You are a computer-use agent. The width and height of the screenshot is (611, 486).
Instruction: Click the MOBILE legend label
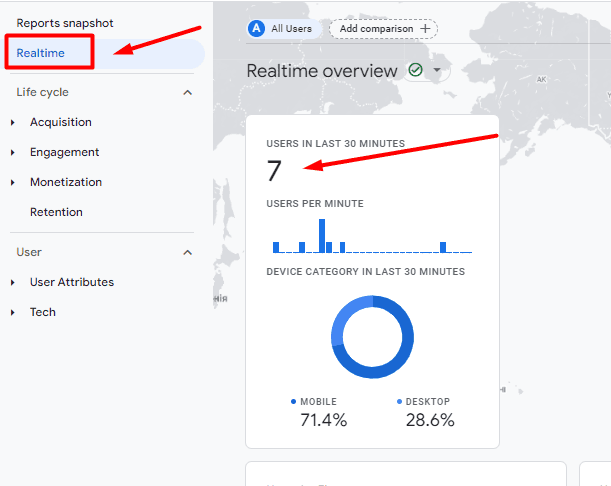coord(318,401)
